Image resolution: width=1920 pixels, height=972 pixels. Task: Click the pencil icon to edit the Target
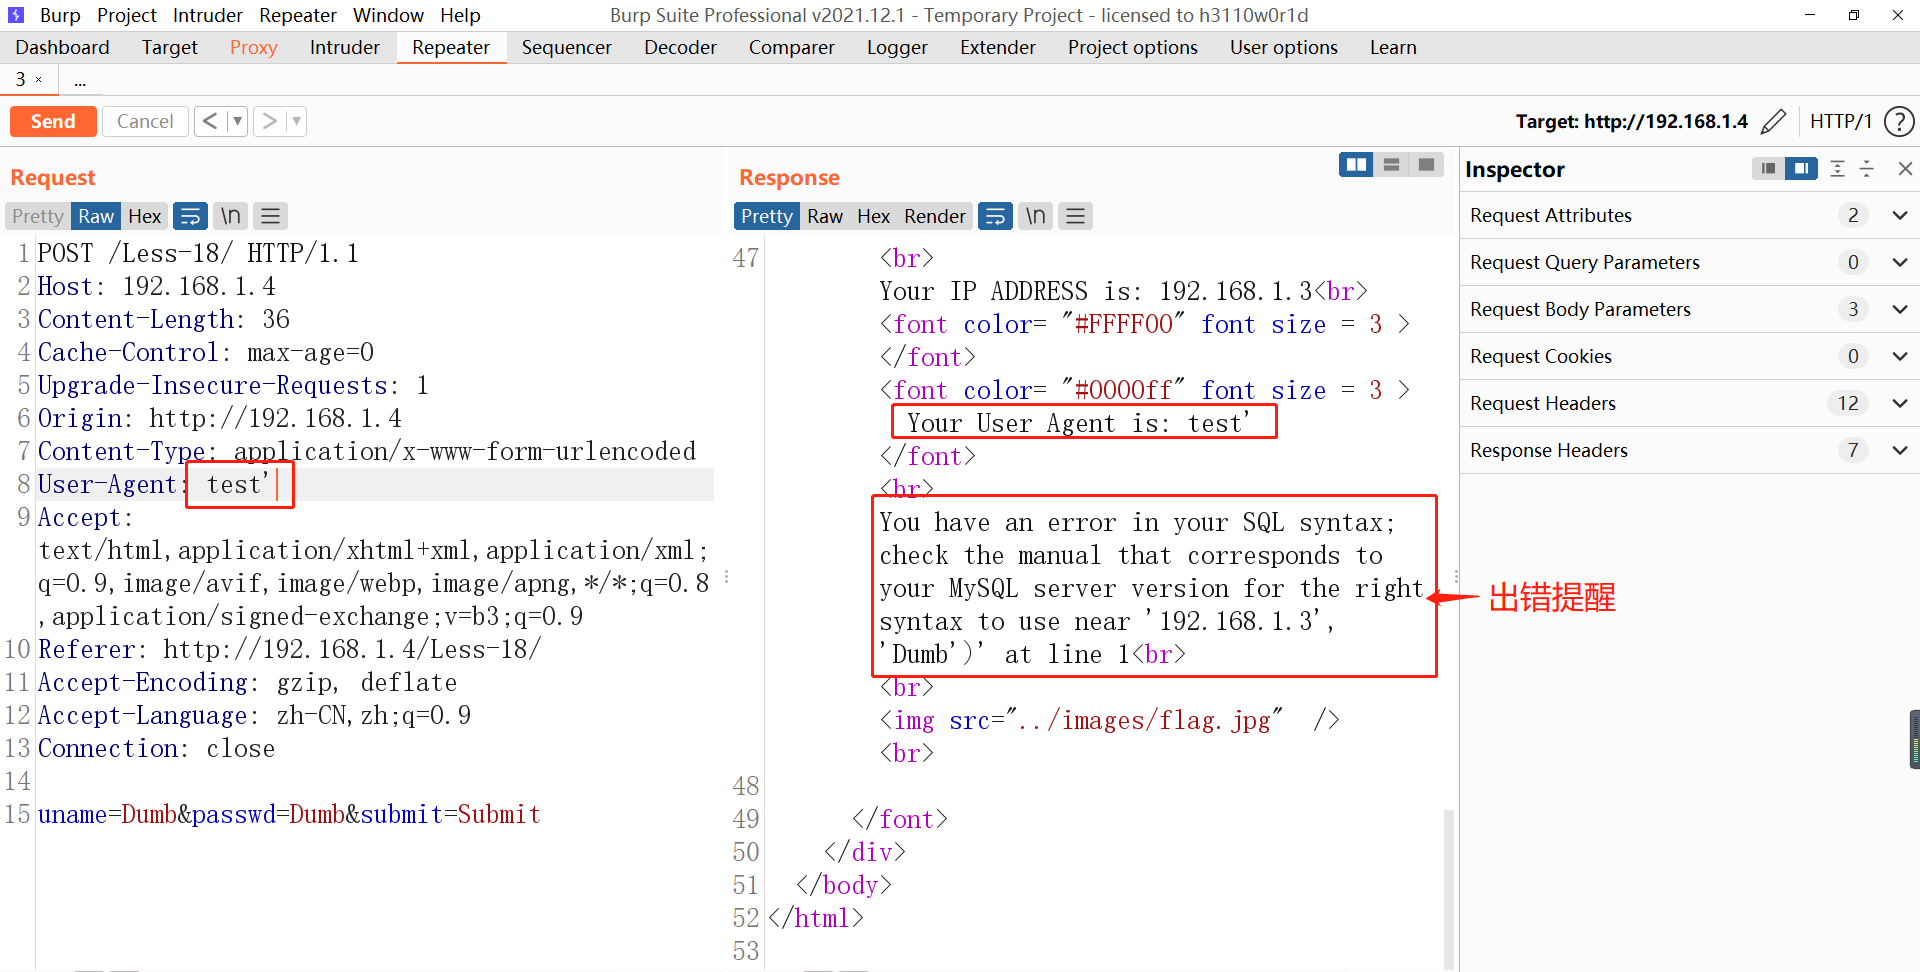(x=1775, y=121)
